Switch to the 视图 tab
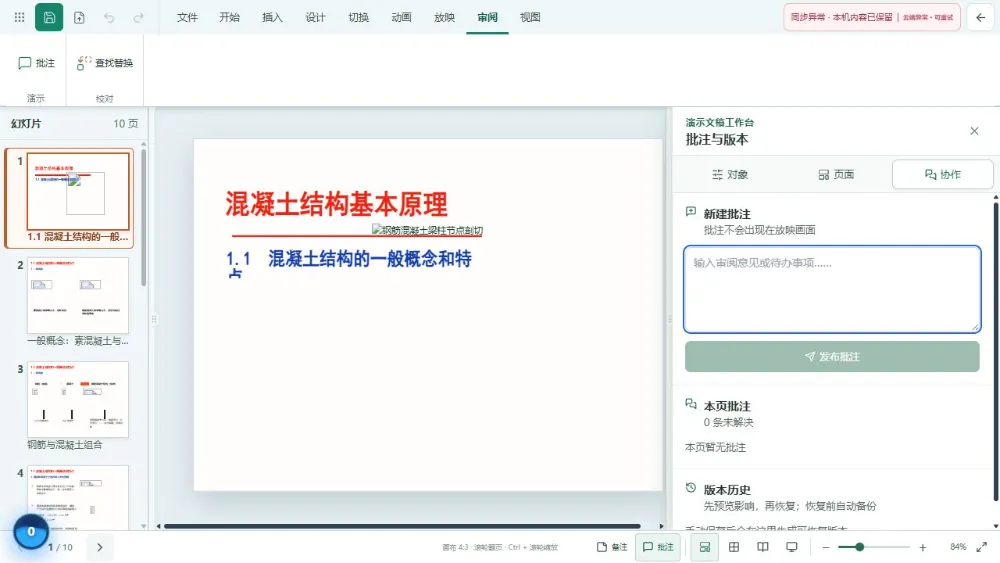This screenshot has height=563, width=1000. point(530,17)
